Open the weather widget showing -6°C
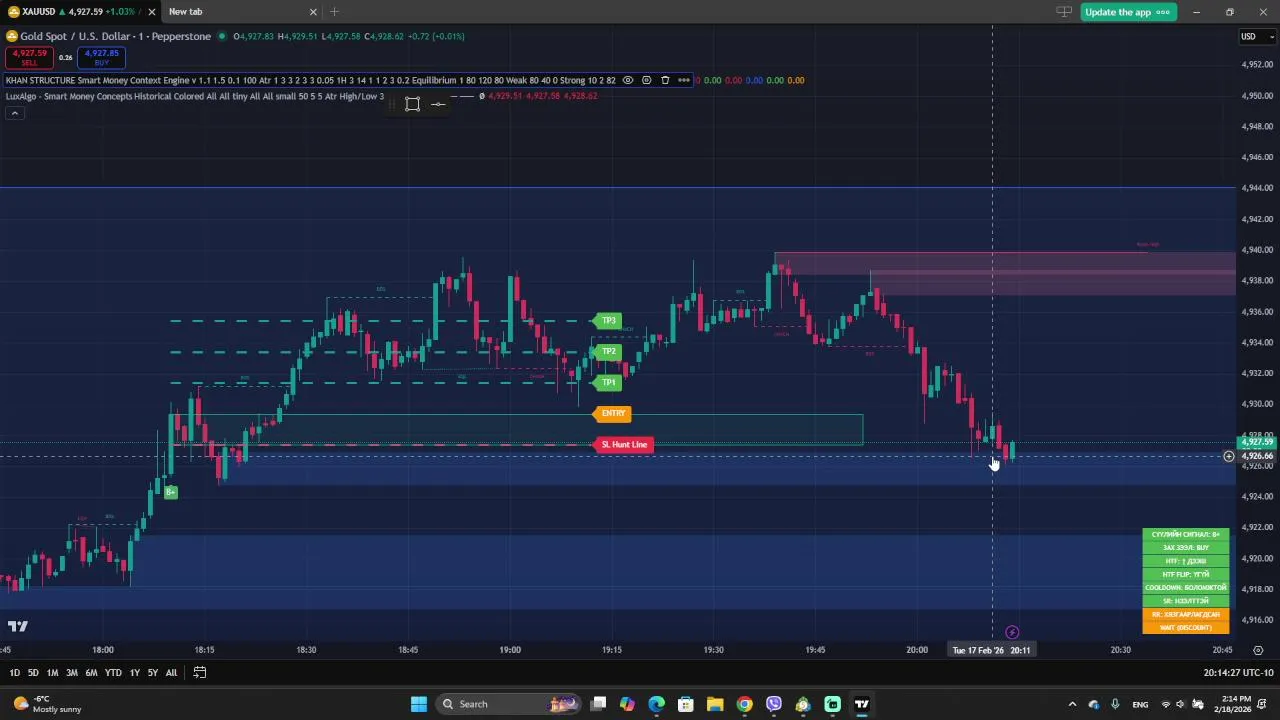This screenshot has height=720, width=1280. click(x=48, y=704)
